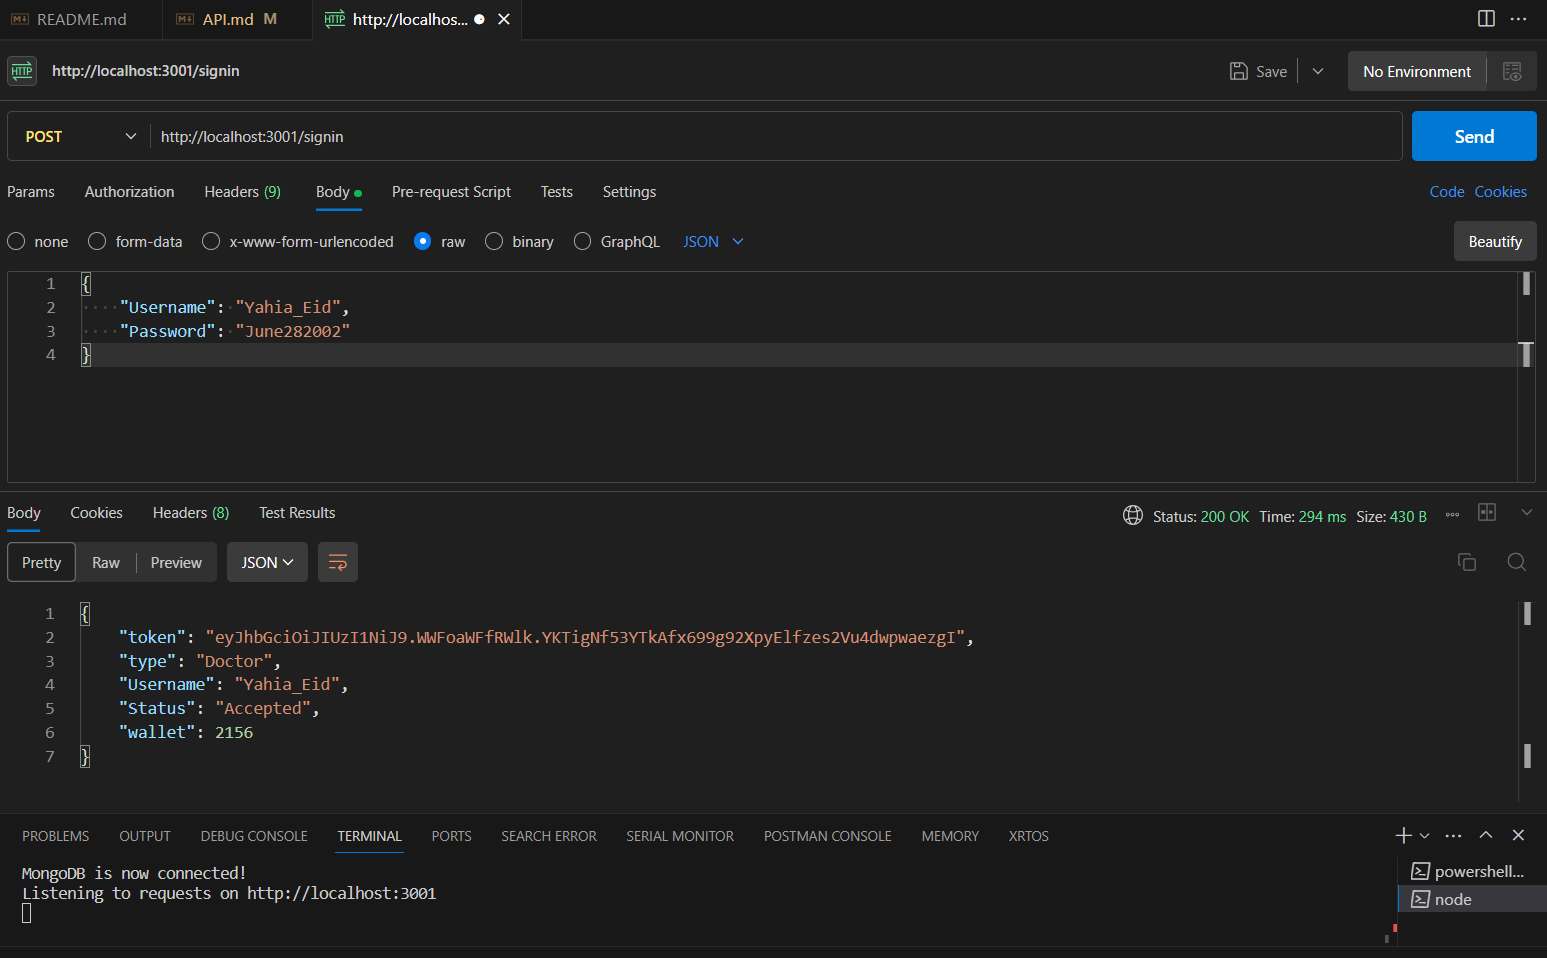1547x958 pixels.
Task: Open the Tests tab
Action: (556, 191)
